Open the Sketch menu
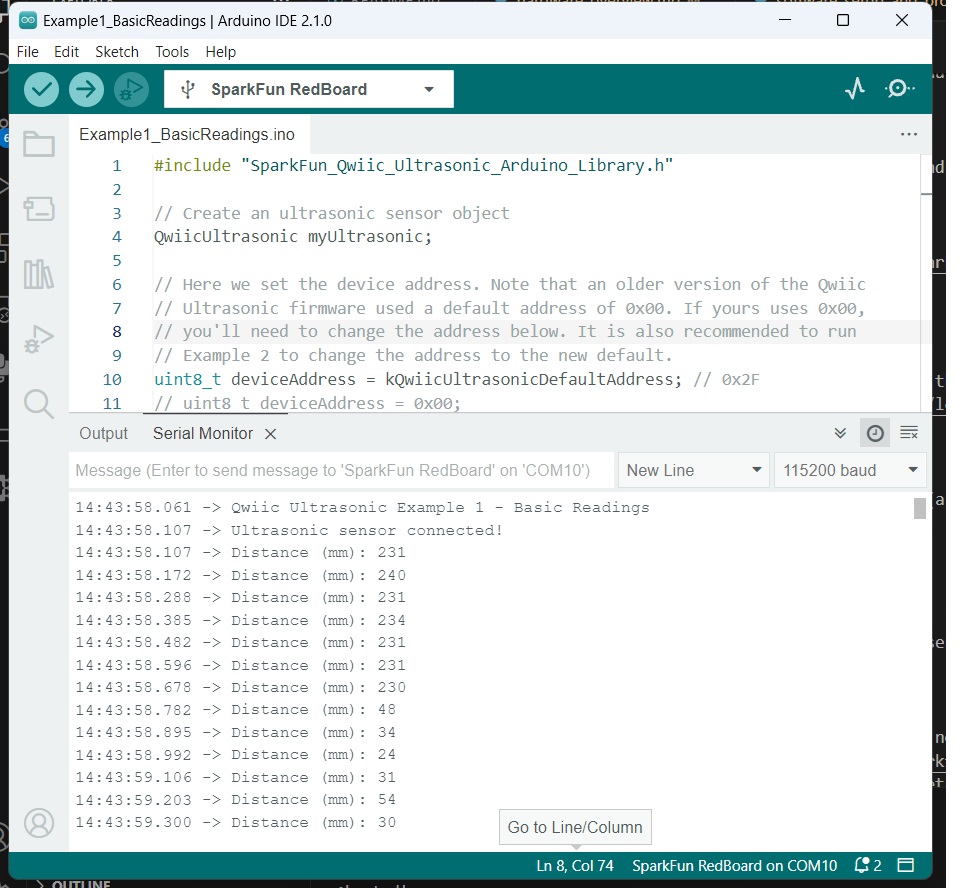This screenshot has width=970, height=888. coord(117,52)
